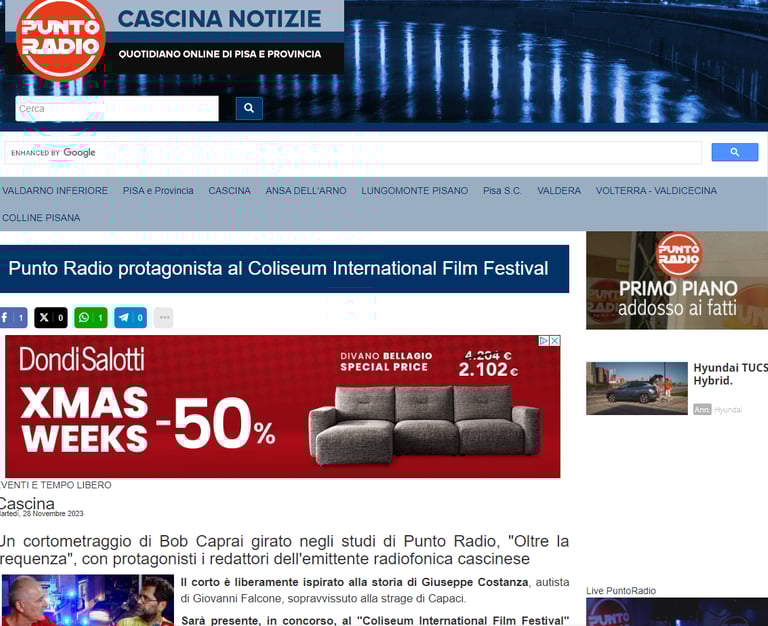Image resolution: width=768 pixels, height=626 pixels.
Task: Focus the Google enhanced search box
Action: [353, 152]
